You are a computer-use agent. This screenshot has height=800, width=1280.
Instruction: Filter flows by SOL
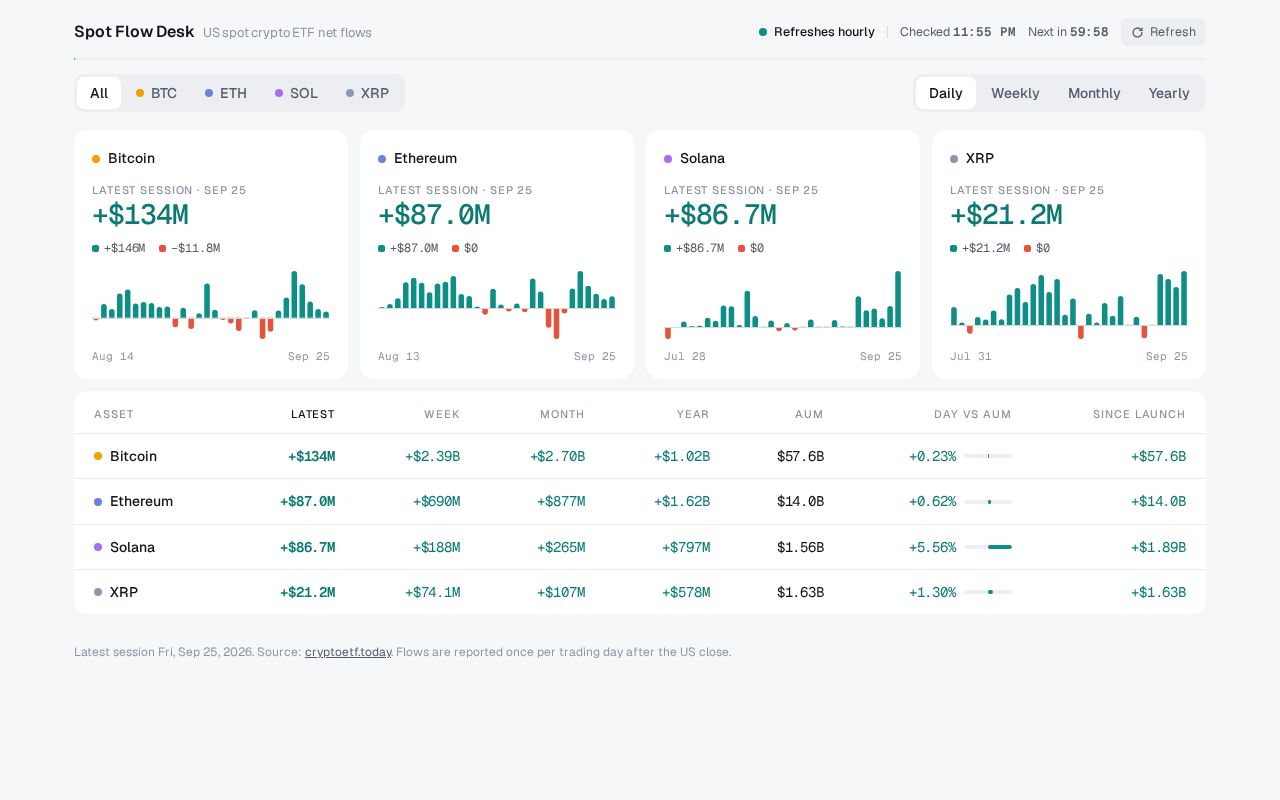(296, 93)
